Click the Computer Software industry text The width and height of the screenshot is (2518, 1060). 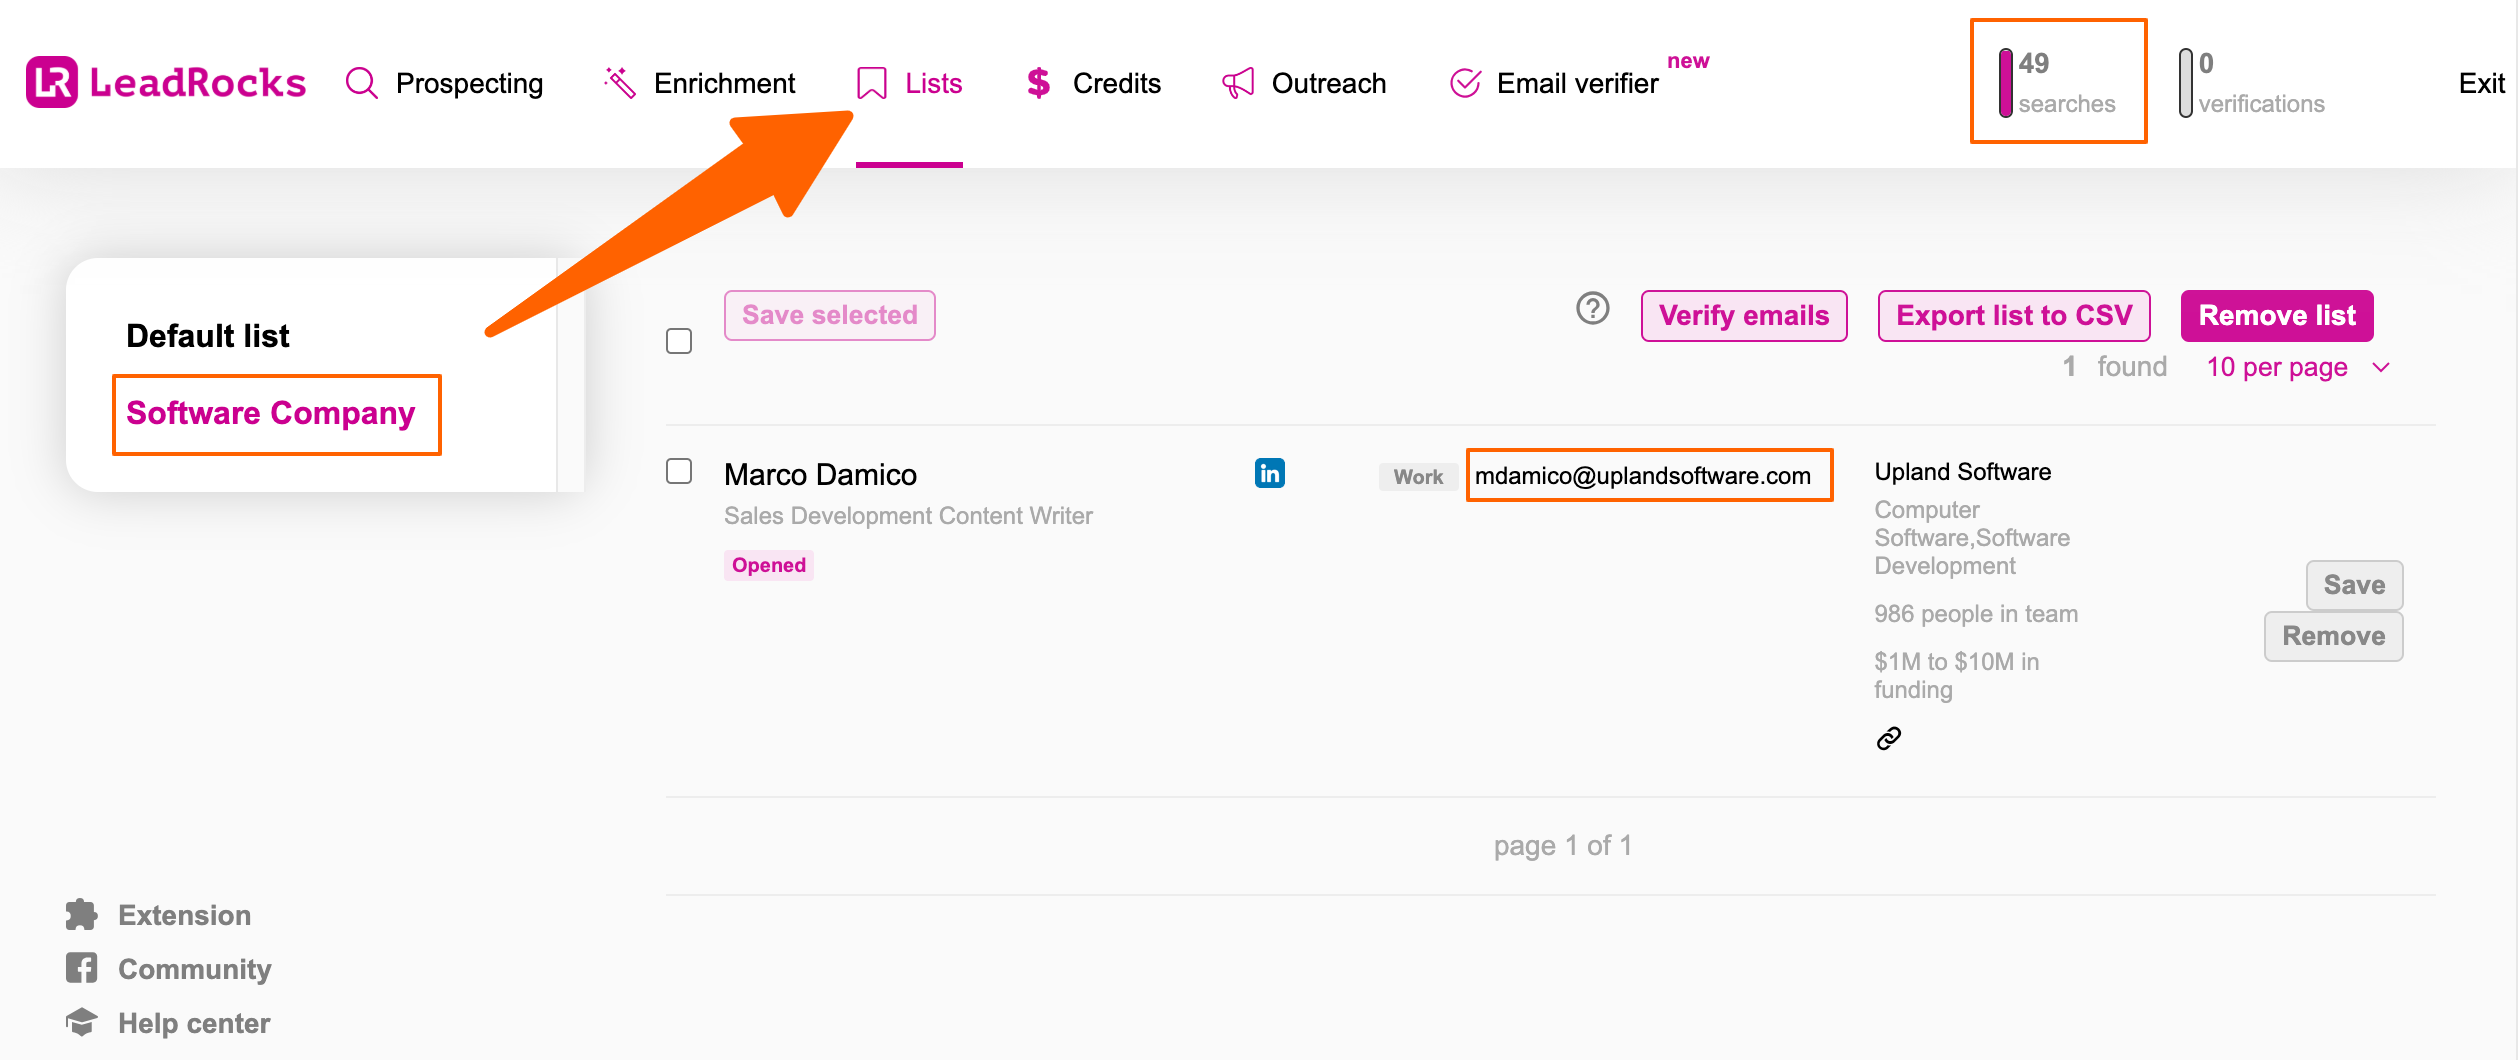[1972, 538]
